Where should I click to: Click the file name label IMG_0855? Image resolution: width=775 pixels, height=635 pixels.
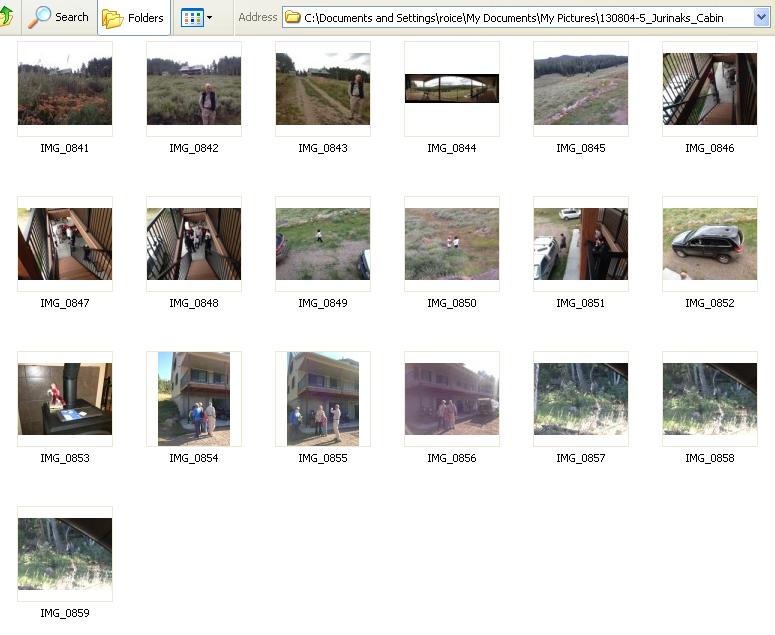click(323, 458)
